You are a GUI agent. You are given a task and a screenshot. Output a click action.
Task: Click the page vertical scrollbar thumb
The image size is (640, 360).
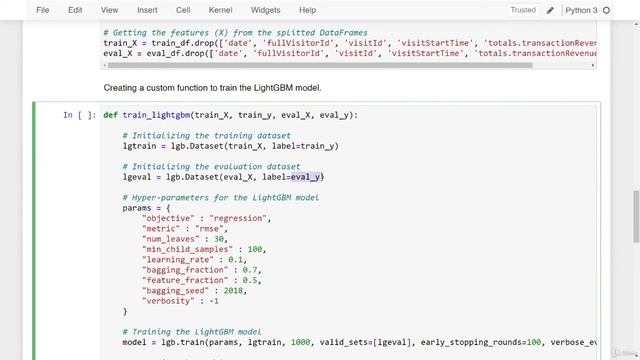[636, 216]
